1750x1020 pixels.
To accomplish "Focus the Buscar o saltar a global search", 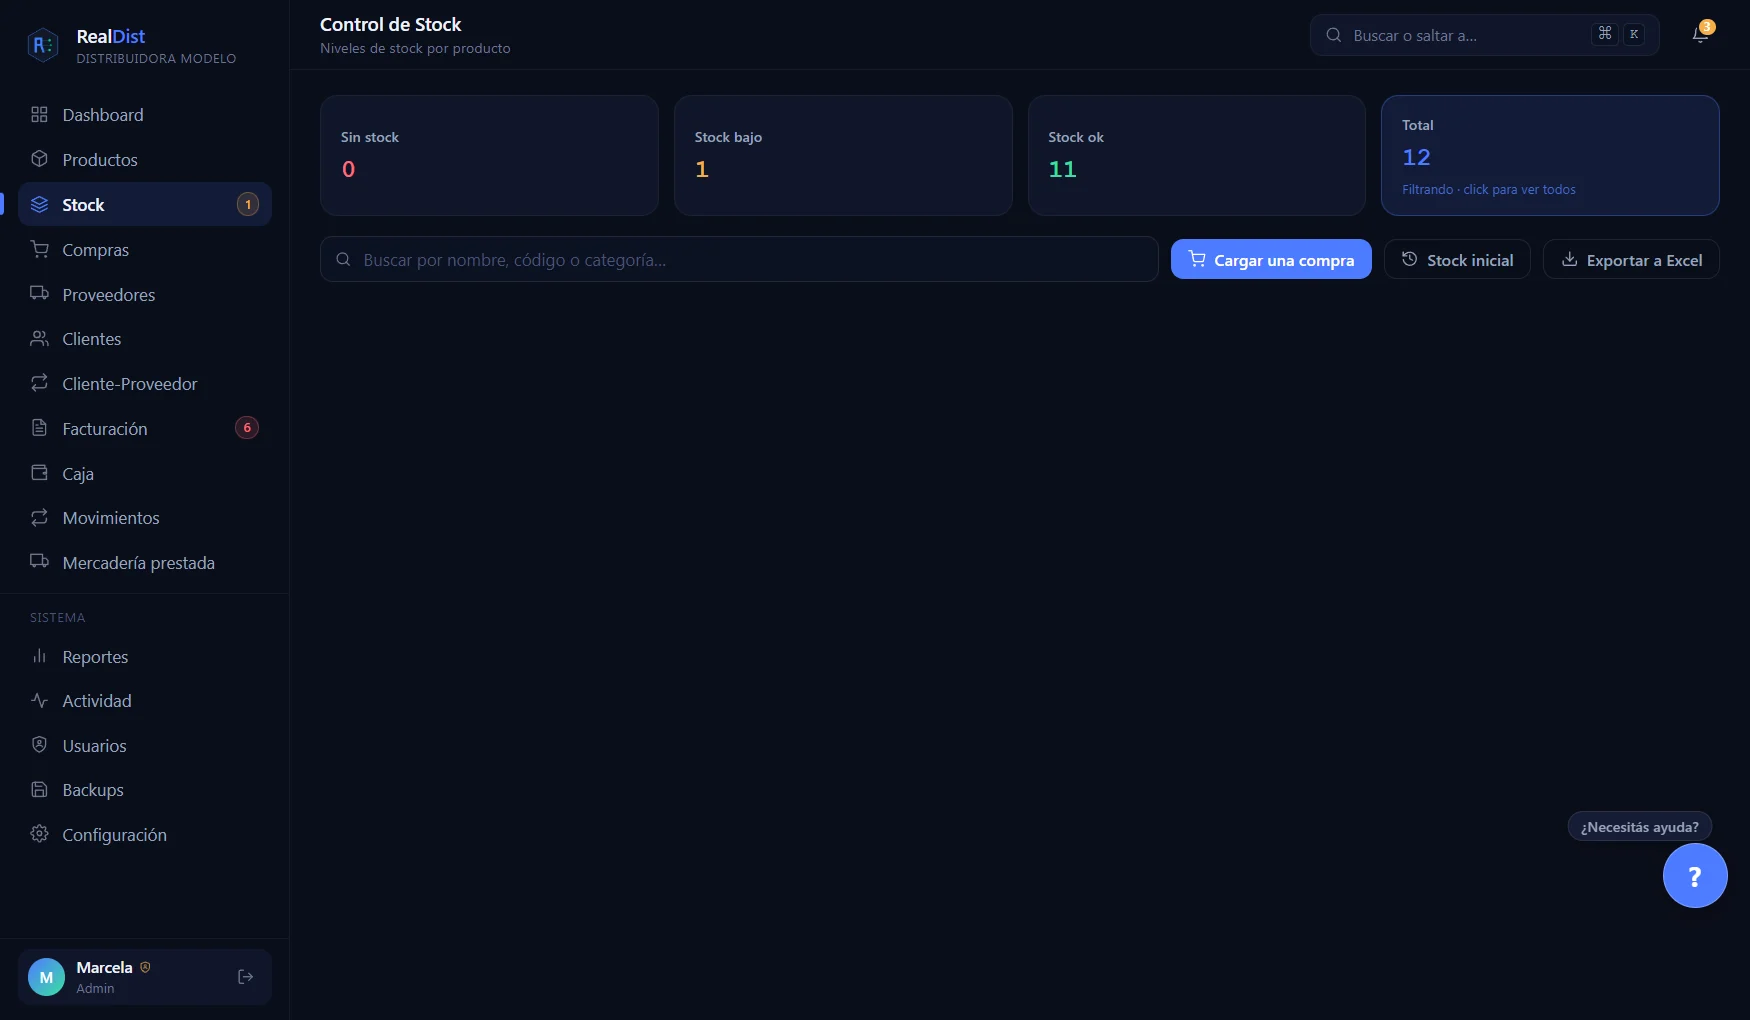I will coord(1485,35).
